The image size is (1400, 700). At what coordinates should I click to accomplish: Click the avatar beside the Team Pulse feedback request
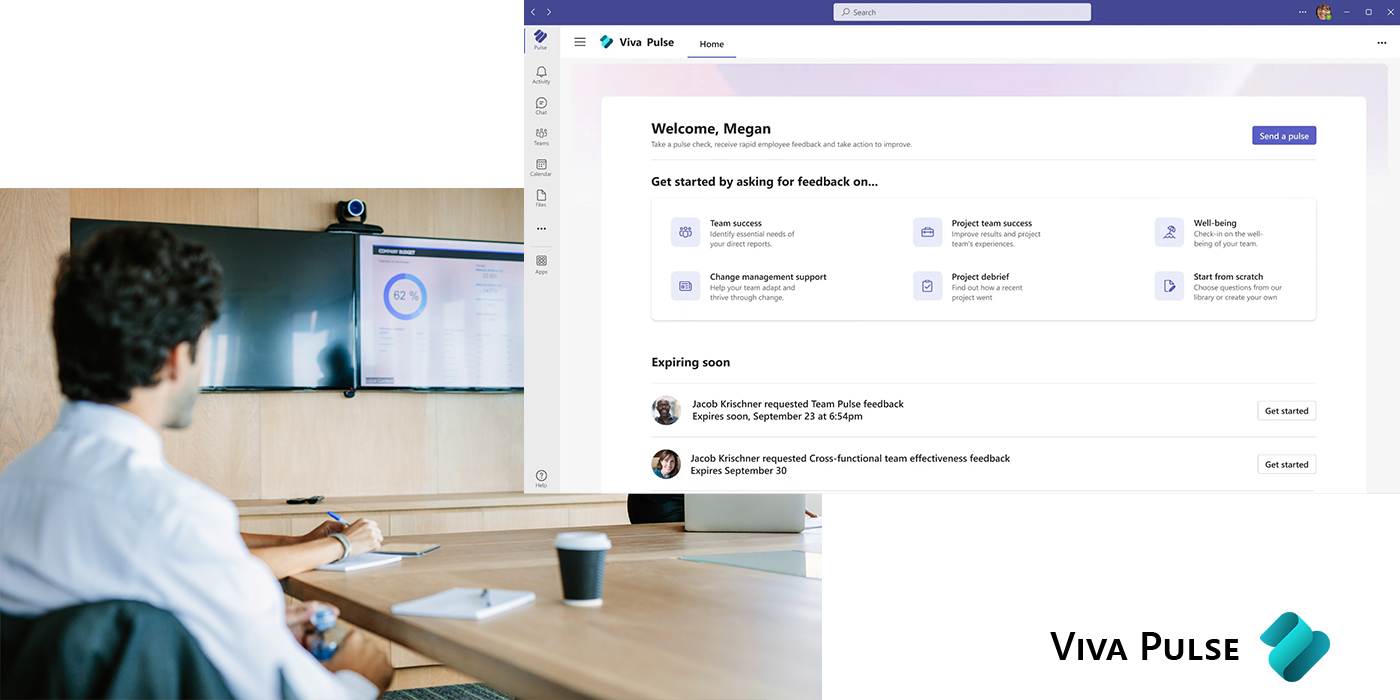(666, 410)
